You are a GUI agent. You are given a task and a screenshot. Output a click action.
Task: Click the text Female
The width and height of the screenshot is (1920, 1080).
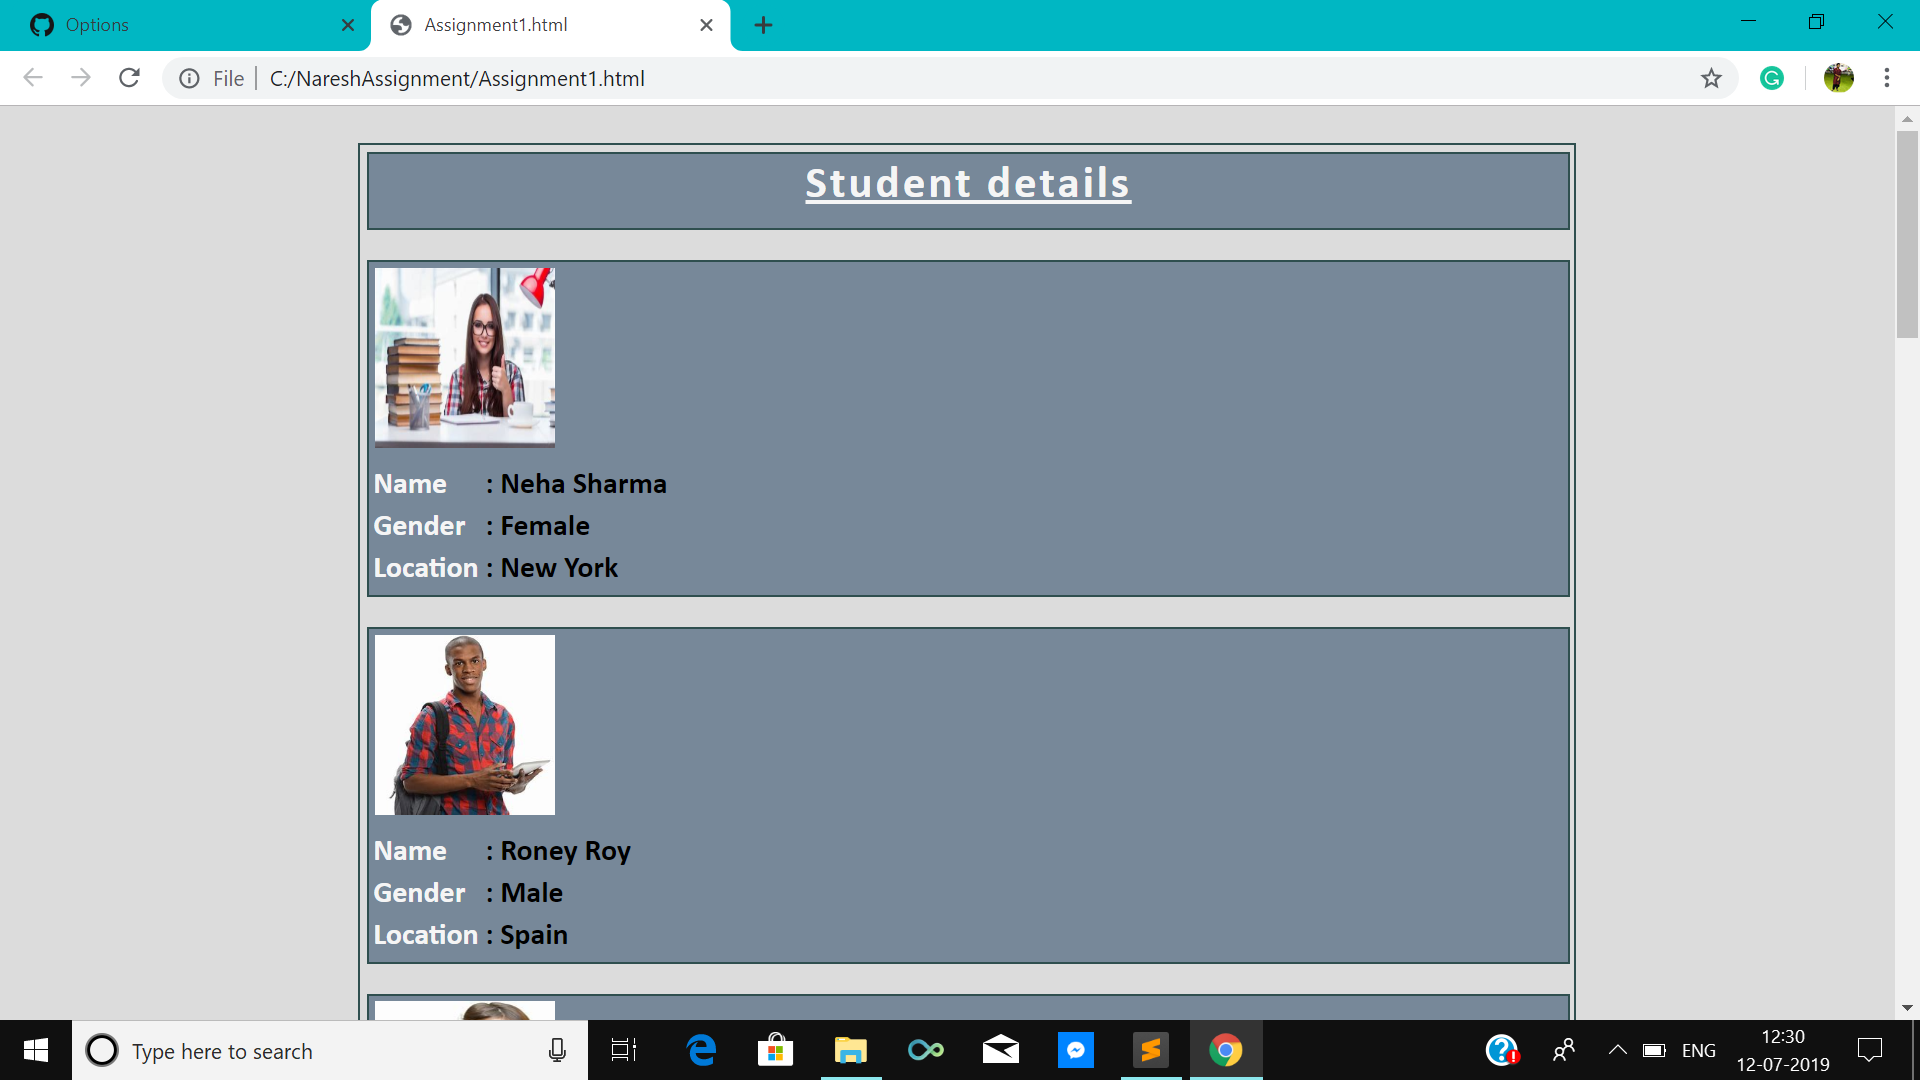(x=545, y=526)
